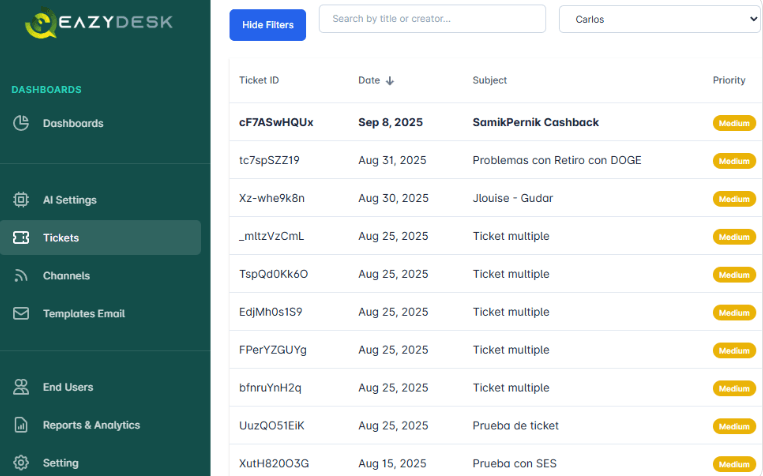Click the Aug 15, 2025 date cell
The height and width of the screenshot is (476, 763).
tap(392, 463)
